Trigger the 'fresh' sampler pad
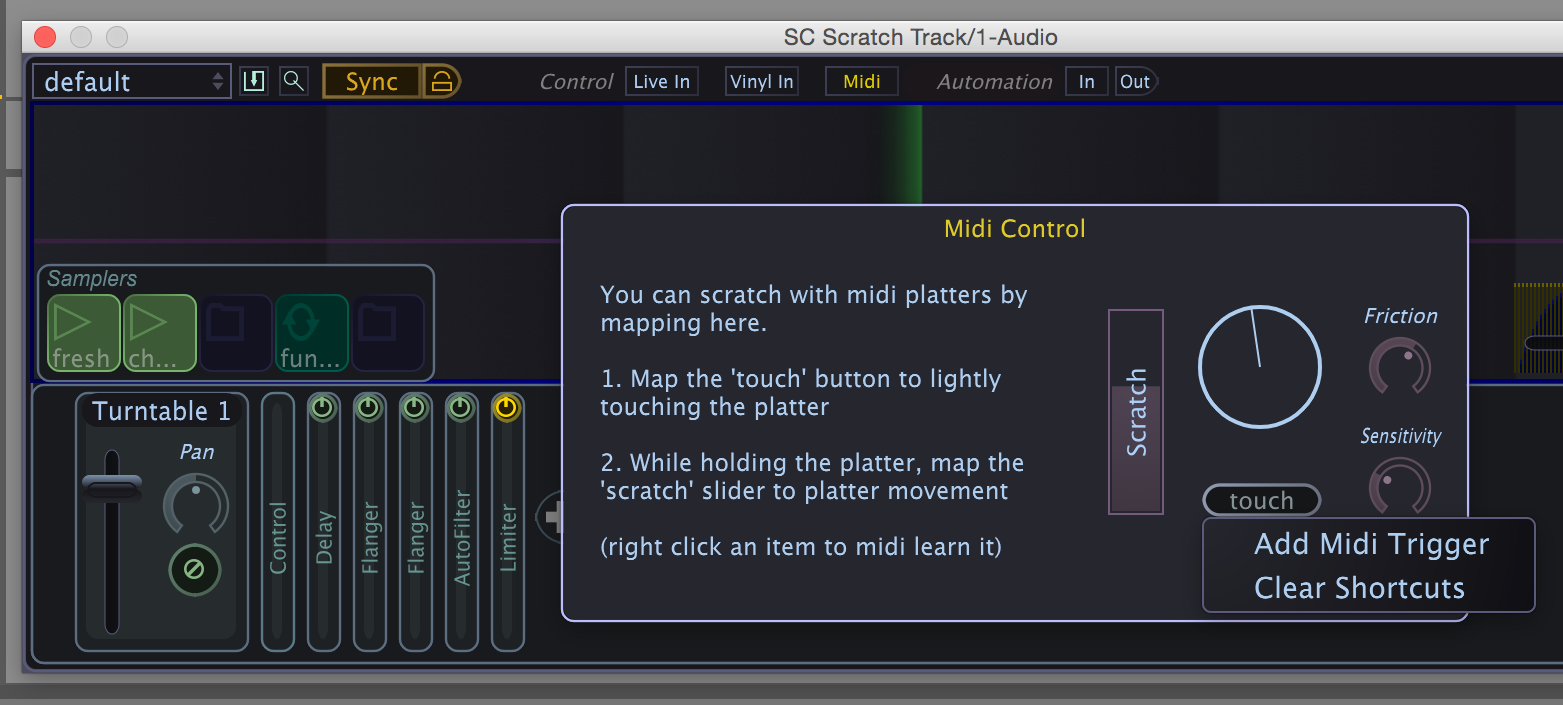 click(x=84, y=335)
